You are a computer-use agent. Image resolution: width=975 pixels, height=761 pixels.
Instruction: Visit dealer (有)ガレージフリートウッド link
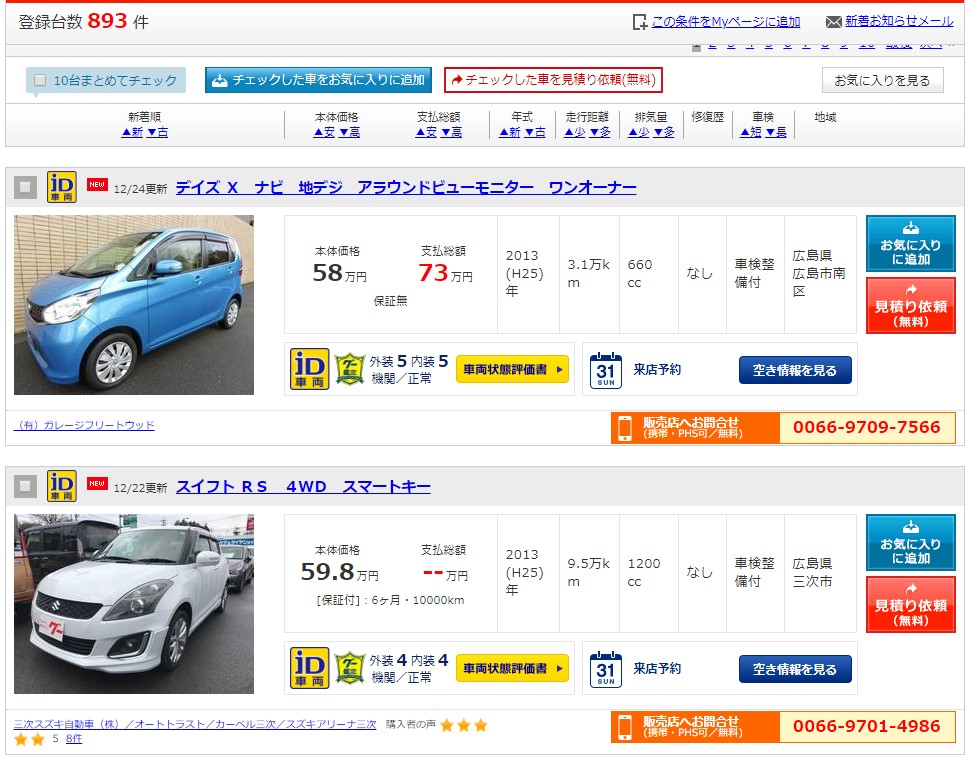84,425
